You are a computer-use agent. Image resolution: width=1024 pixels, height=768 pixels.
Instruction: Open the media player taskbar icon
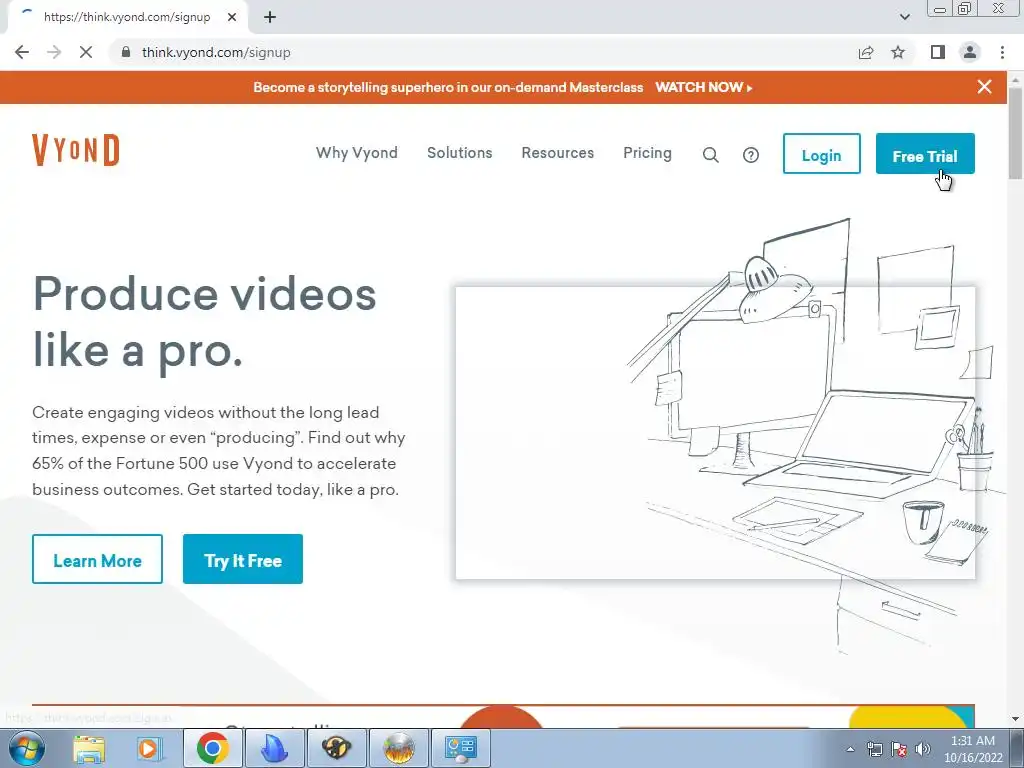(148, 748)
